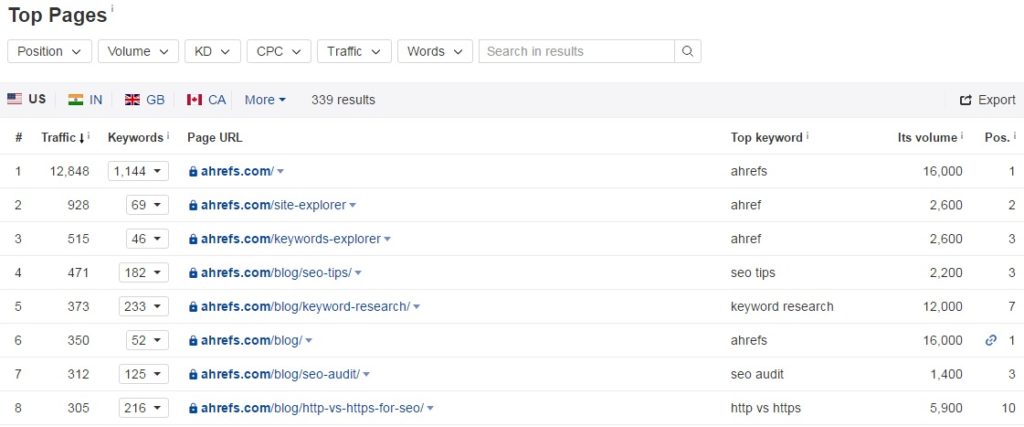Open the Traffic filter dropdown
1024x427 pixels.
click(x=354, y=52)
